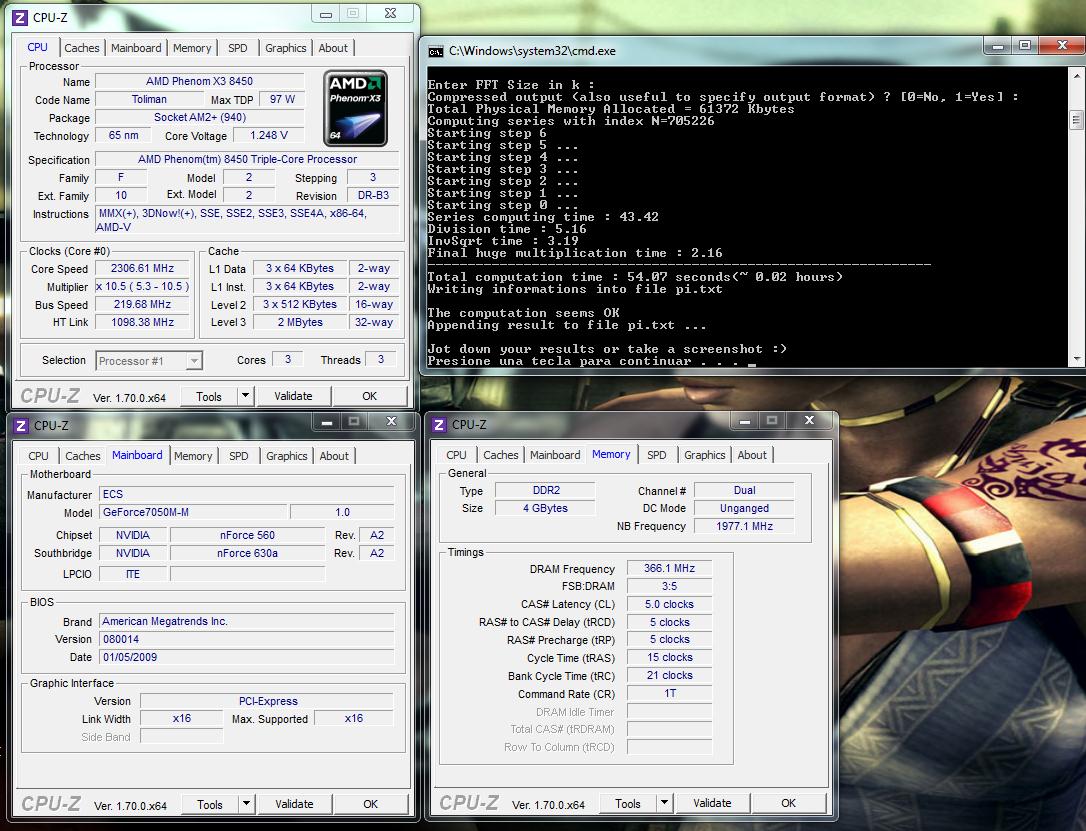Viewport: 1086px width, 831px height.
Task: Click OK in the top CPU-Z window
Action: coord(369,396)
